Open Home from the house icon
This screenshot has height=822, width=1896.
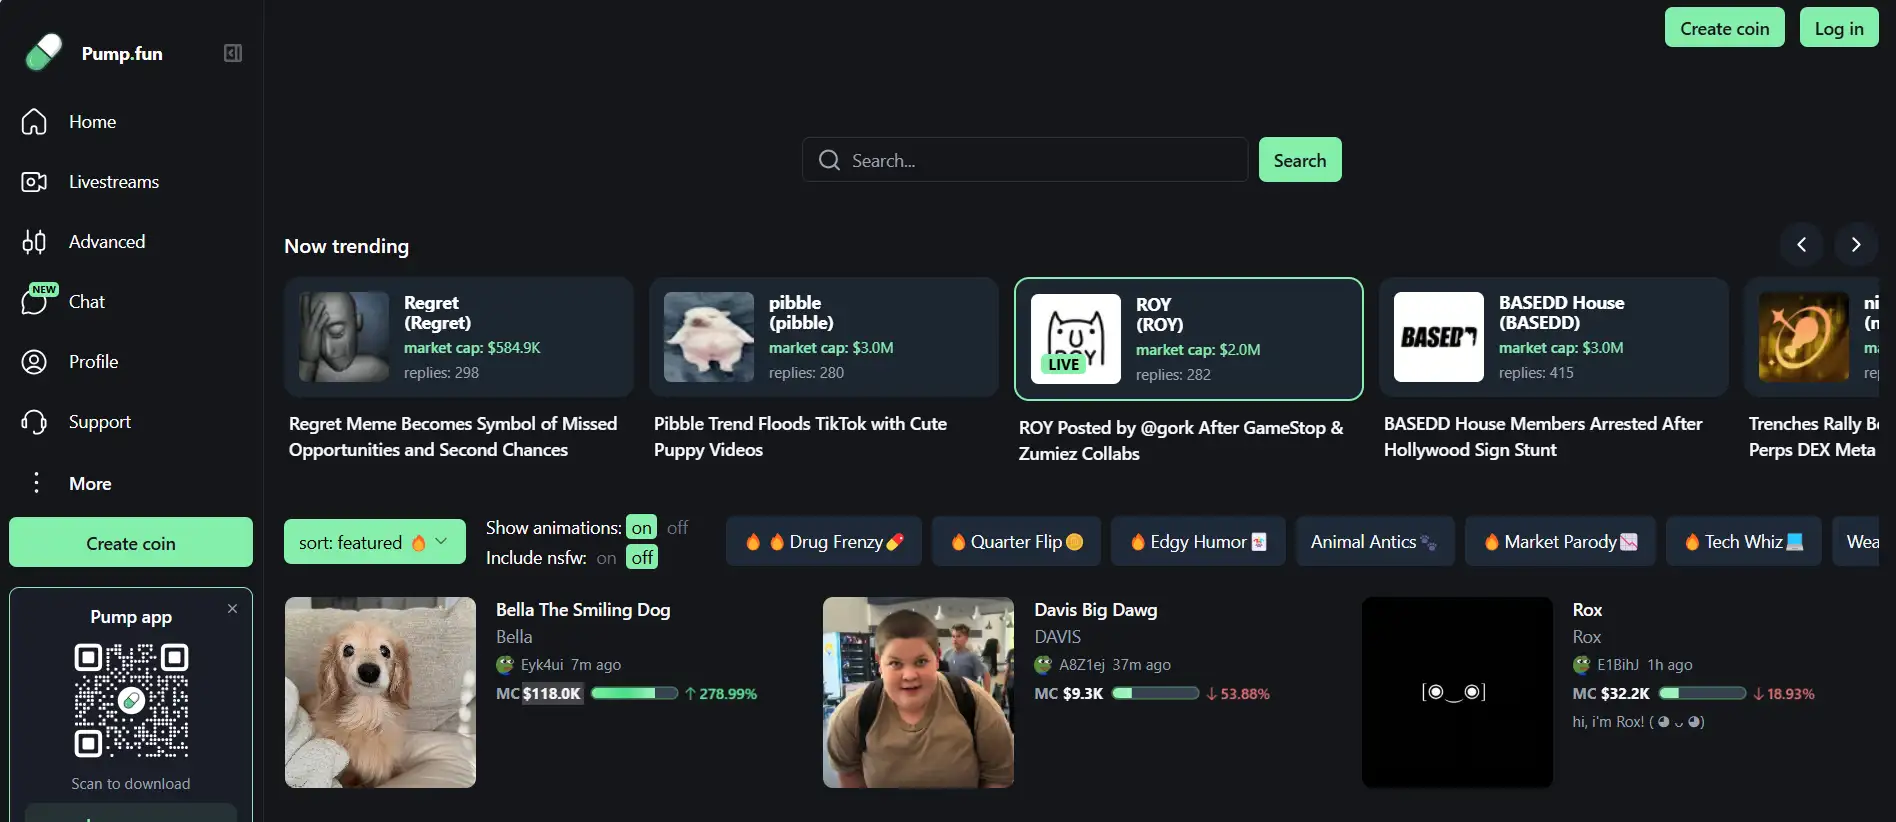point(34,122)
